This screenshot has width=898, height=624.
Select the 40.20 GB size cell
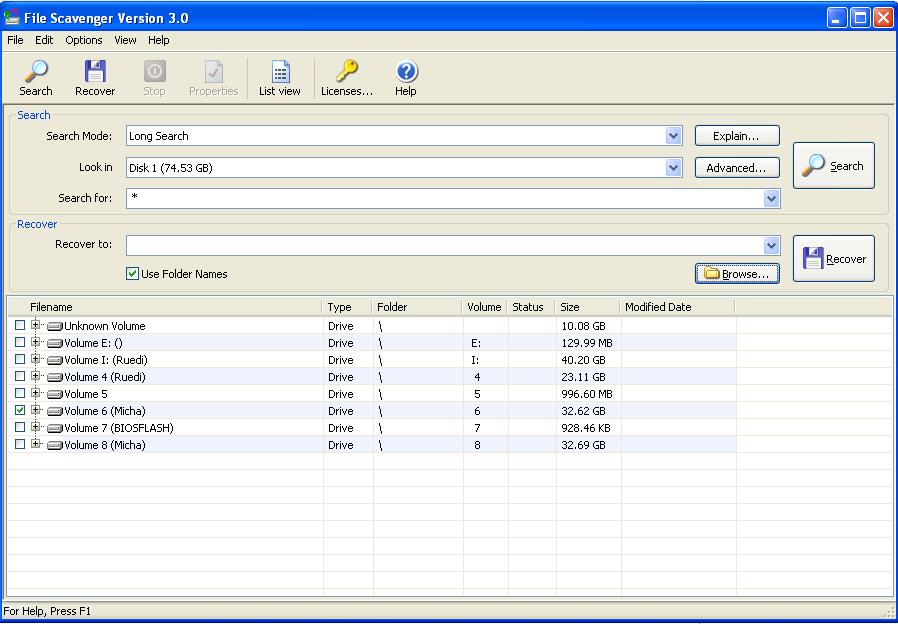coord(588,360)
